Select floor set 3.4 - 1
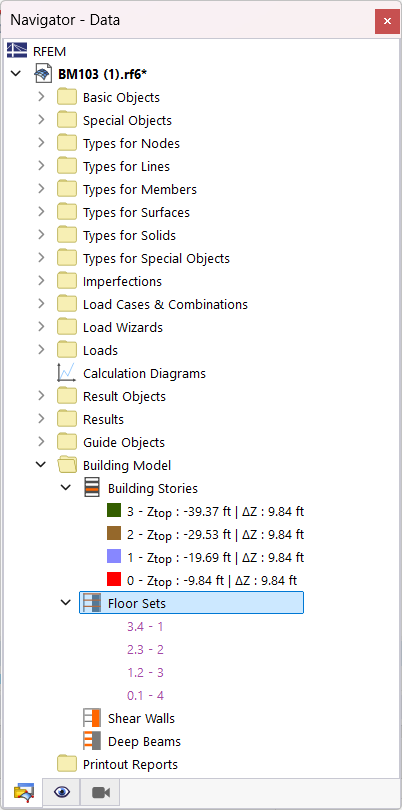The width and height of the screenshot is (402, 810). click(x=145, y=627)
